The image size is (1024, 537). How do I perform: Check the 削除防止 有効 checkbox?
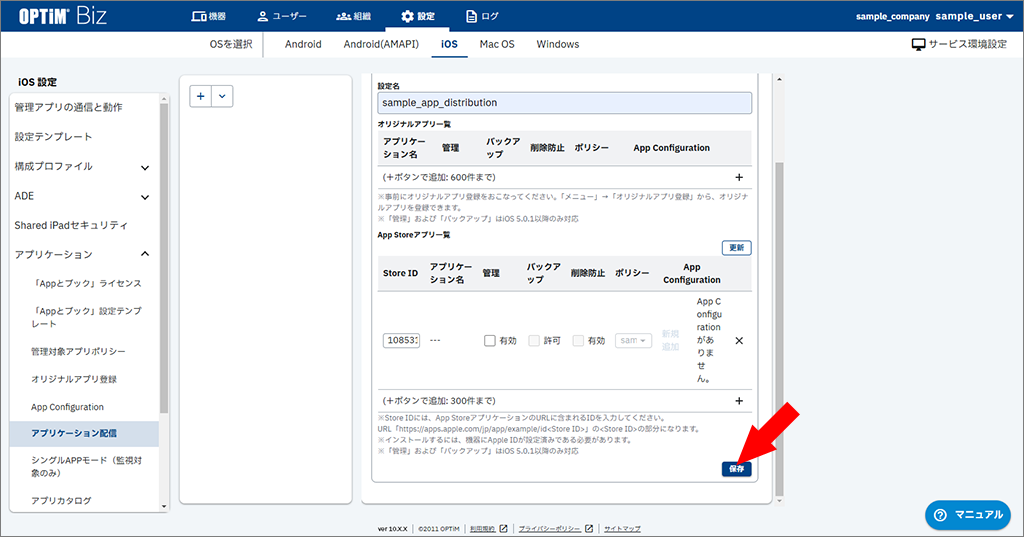coord(578,341)
